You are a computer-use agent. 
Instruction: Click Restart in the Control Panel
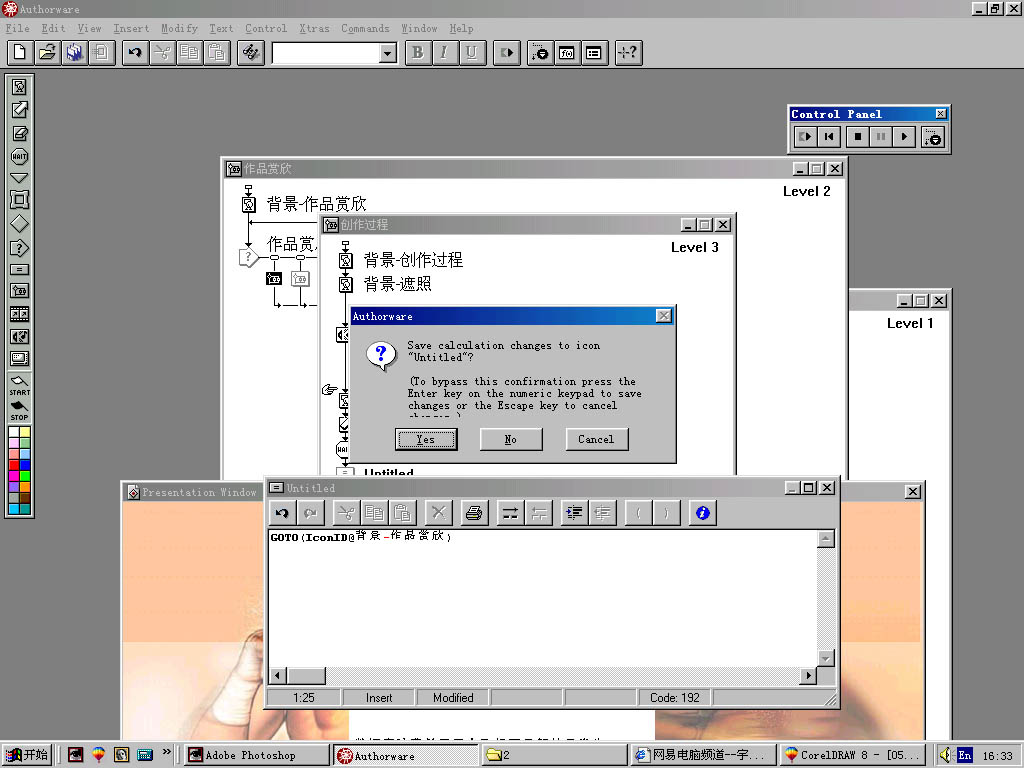pyautogui.click(x=805, y=136)
